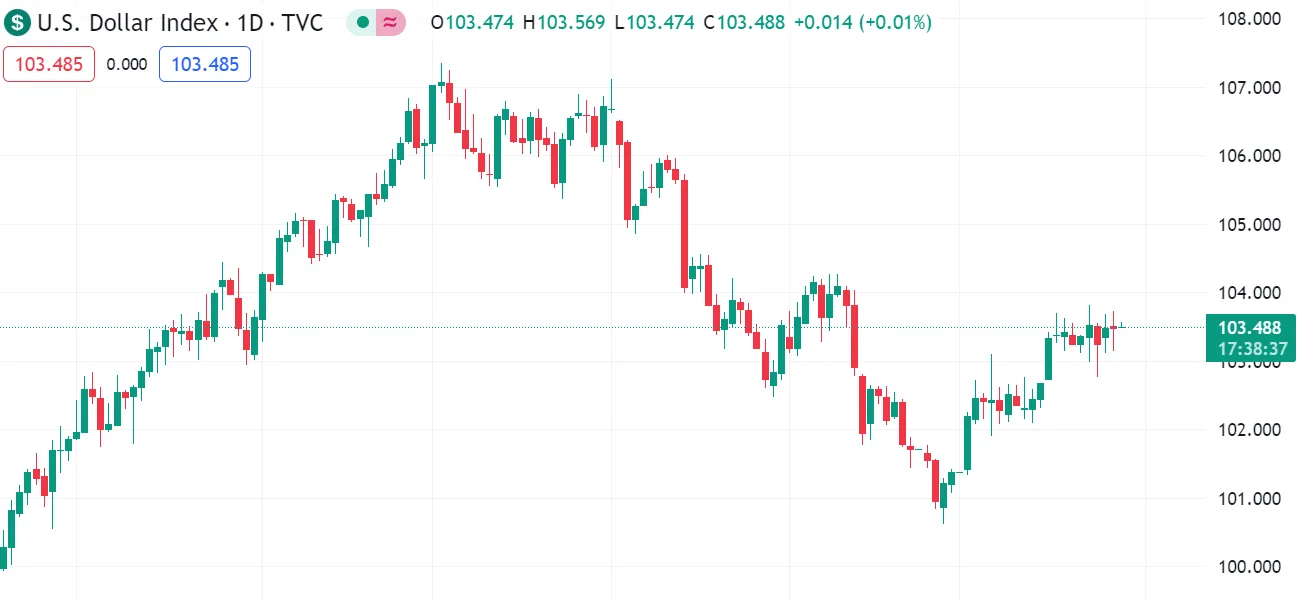
Task: Click the green real-time price label icon
Action: (361, 21)
